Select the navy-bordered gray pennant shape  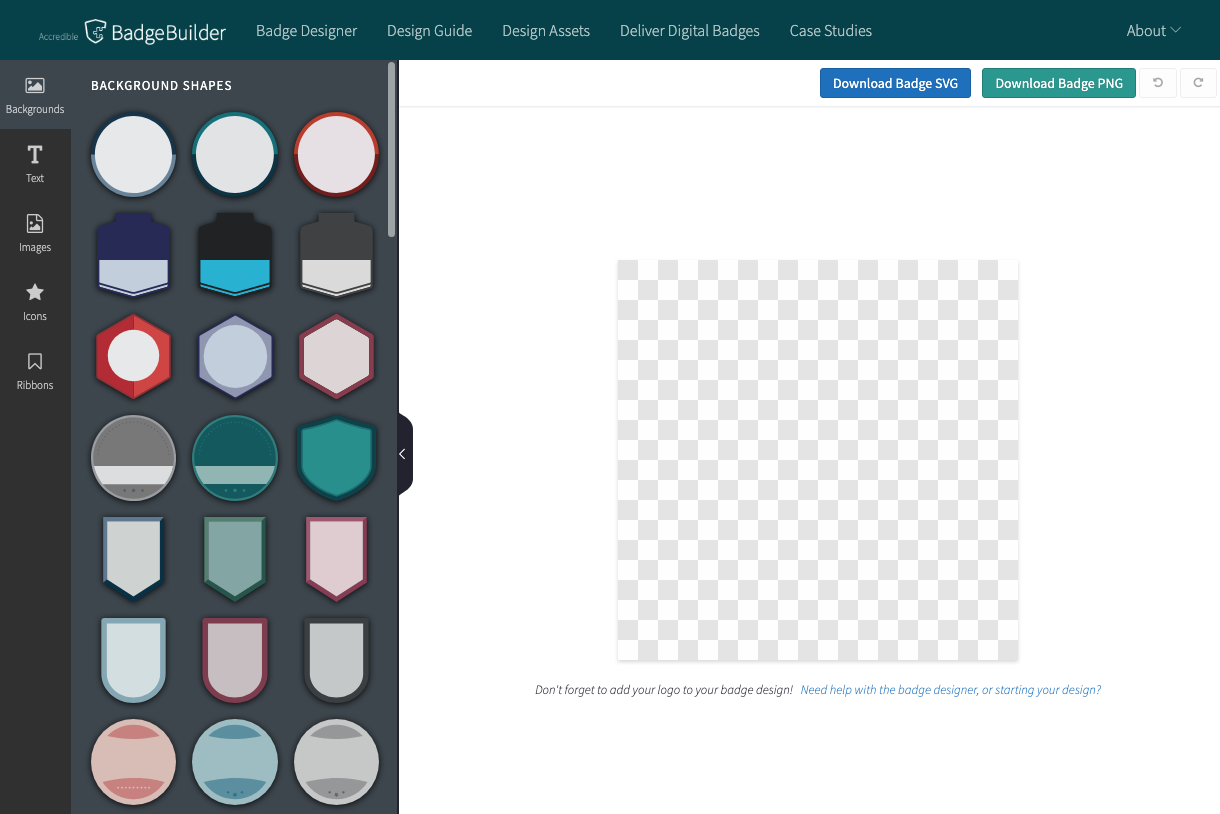(x=133, y=558)
